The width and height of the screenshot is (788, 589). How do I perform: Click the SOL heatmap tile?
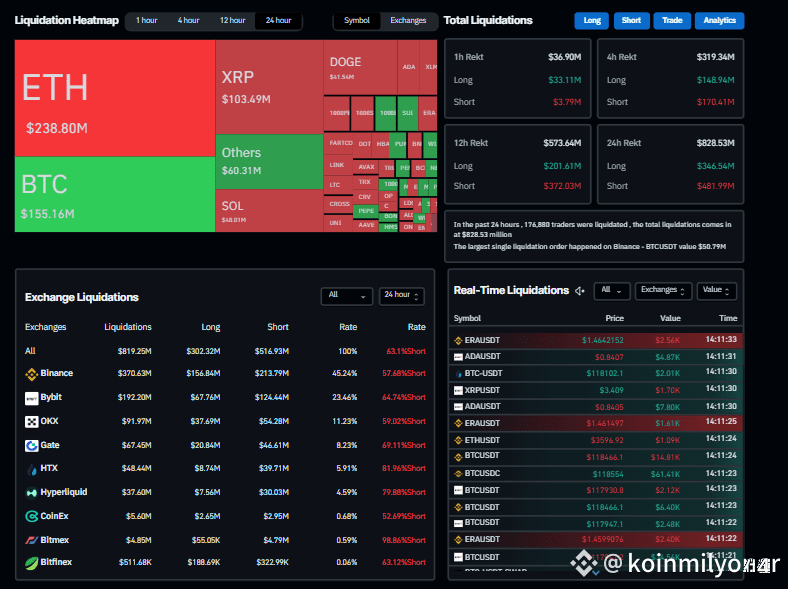click(x=269, y=211)
